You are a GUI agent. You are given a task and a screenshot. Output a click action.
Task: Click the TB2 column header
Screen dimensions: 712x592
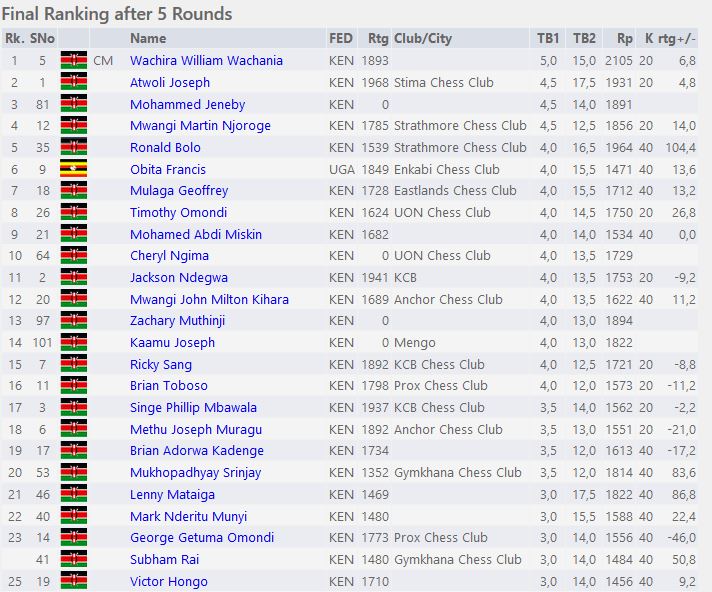point(584,38)
